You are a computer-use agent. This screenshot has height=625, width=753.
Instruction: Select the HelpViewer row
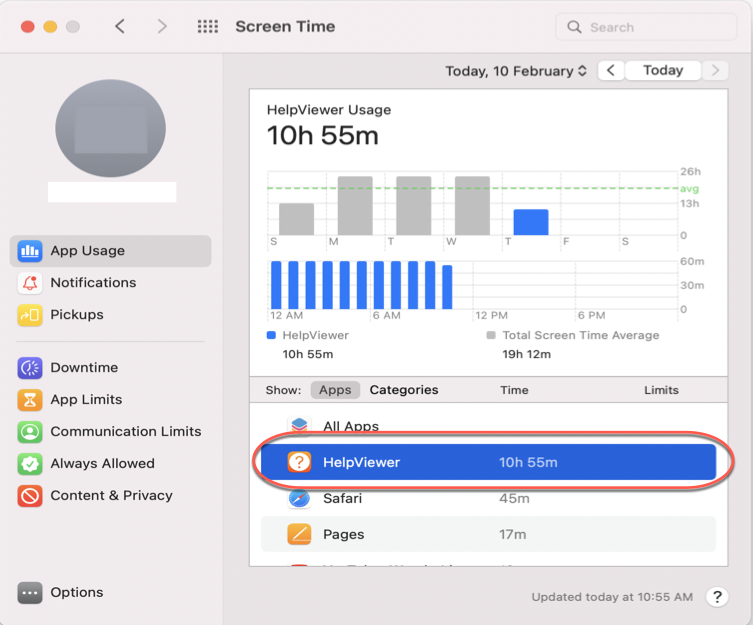tap(488, 462)
